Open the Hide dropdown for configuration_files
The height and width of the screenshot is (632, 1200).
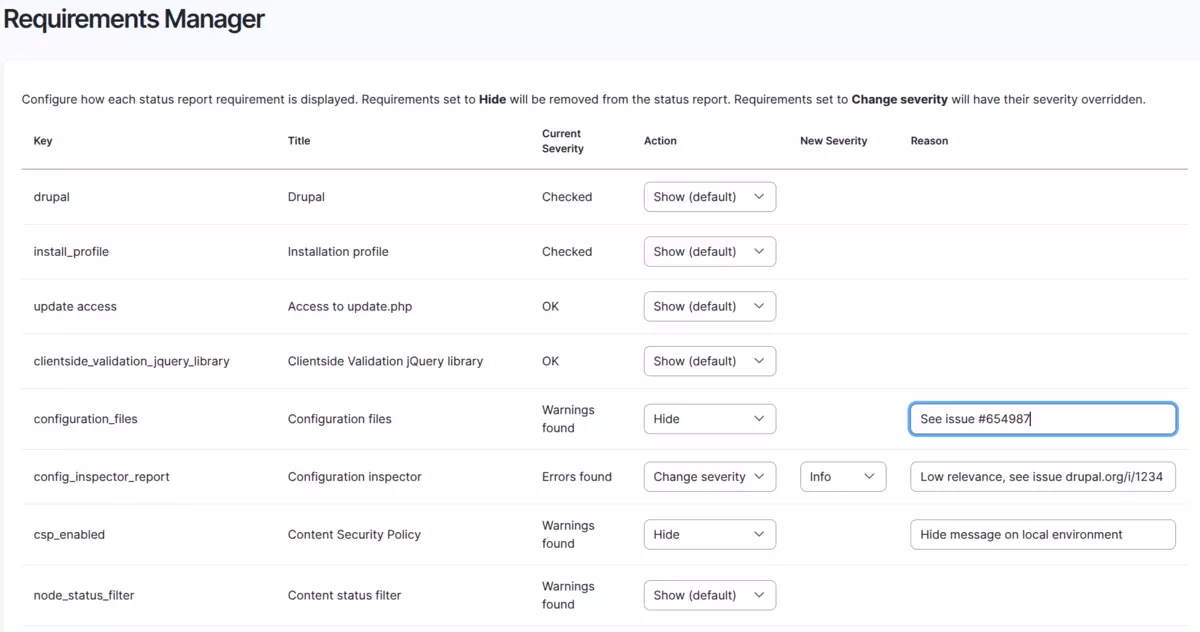click(x=709, y=419)
